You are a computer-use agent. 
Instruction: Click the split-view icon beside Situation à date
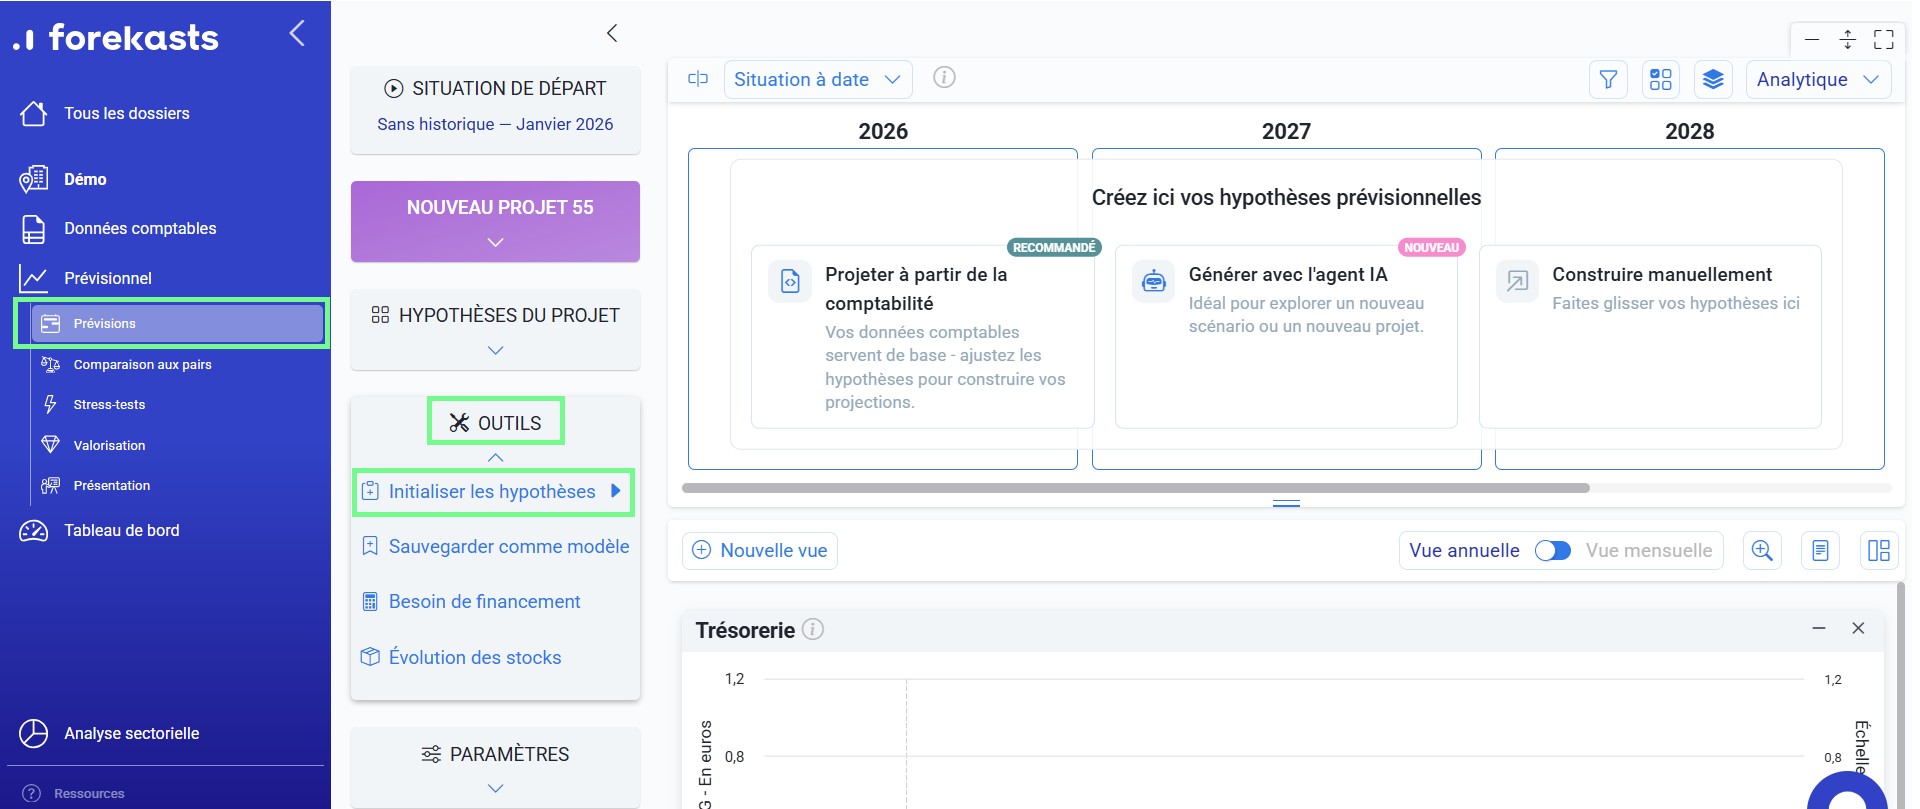click(698, 79)
